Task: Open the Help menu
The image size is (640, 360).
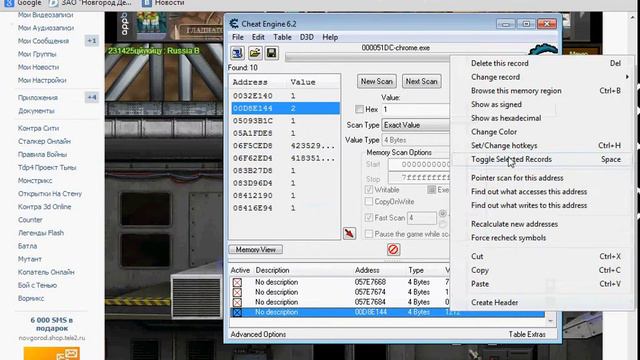Action: [x=330, y=37]
